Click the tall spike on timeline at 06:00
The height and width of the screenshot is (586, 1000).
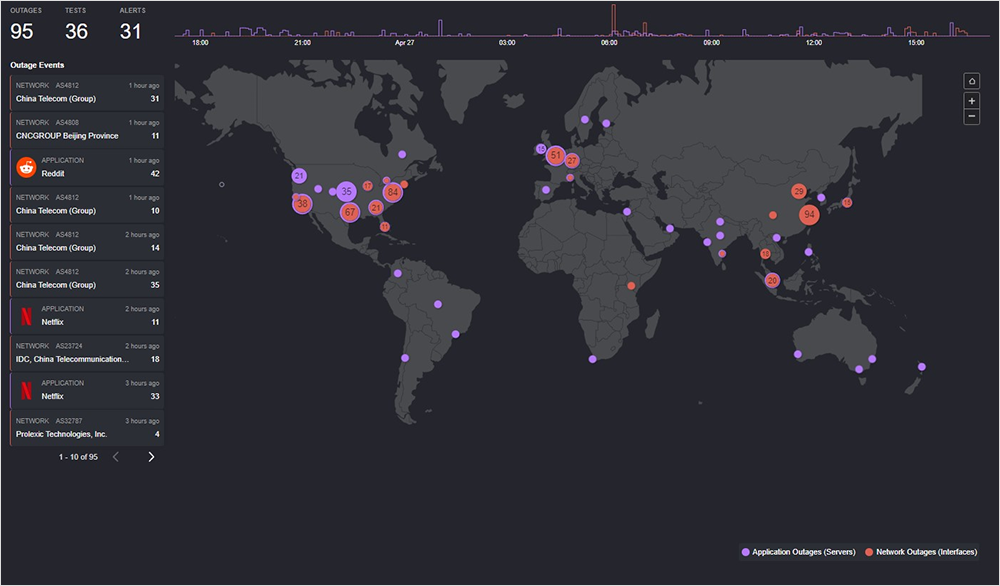[613, 20]
